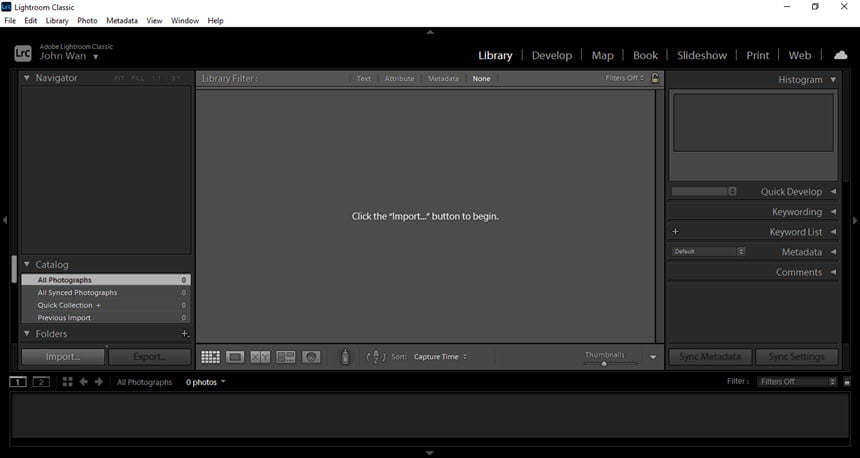This screenshot has width=860, height=458.
Task: Toggle filmstrip filter switch
Action: (847, 382)
